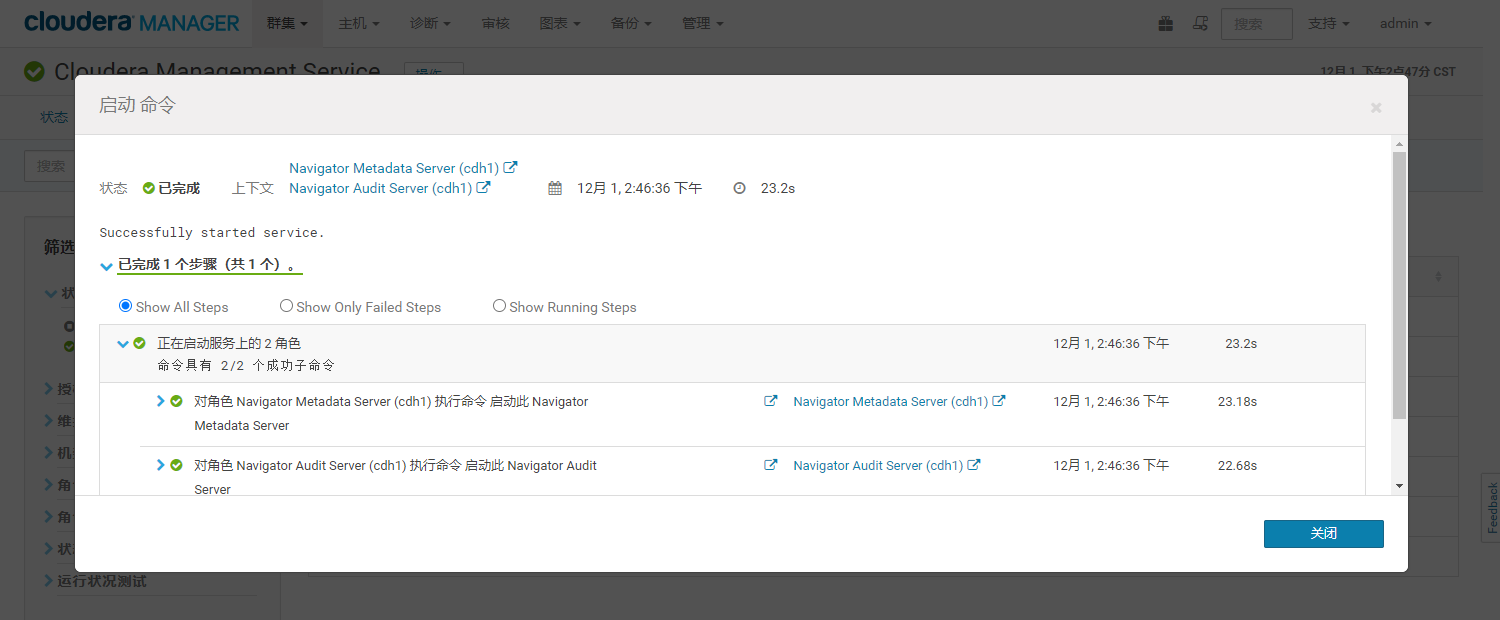Select the Show Running Steps radio button

pyautogui.click(x=499, y=306)
